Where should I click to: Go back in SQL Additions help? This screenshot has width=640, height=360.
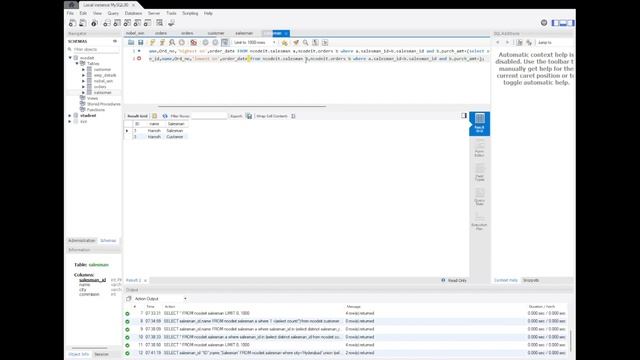[x=498, y=42]
